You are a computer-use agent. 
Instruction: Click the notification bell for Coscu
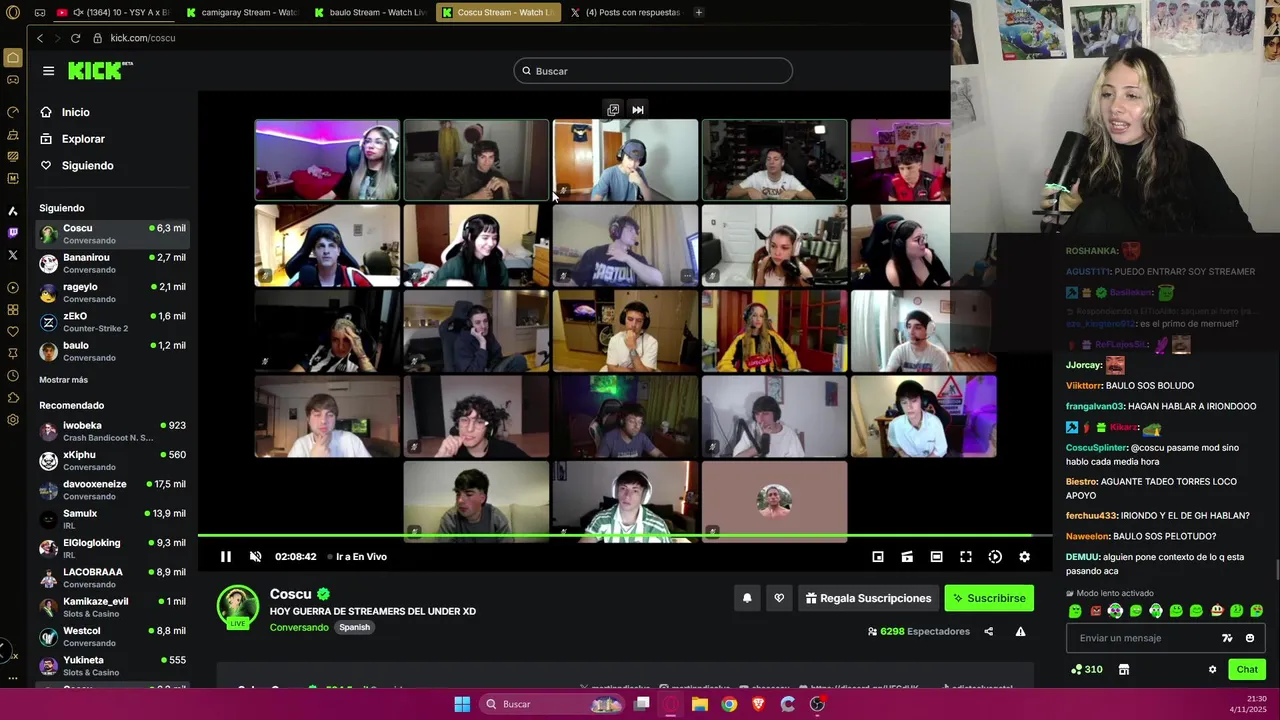tap(747, 598)
